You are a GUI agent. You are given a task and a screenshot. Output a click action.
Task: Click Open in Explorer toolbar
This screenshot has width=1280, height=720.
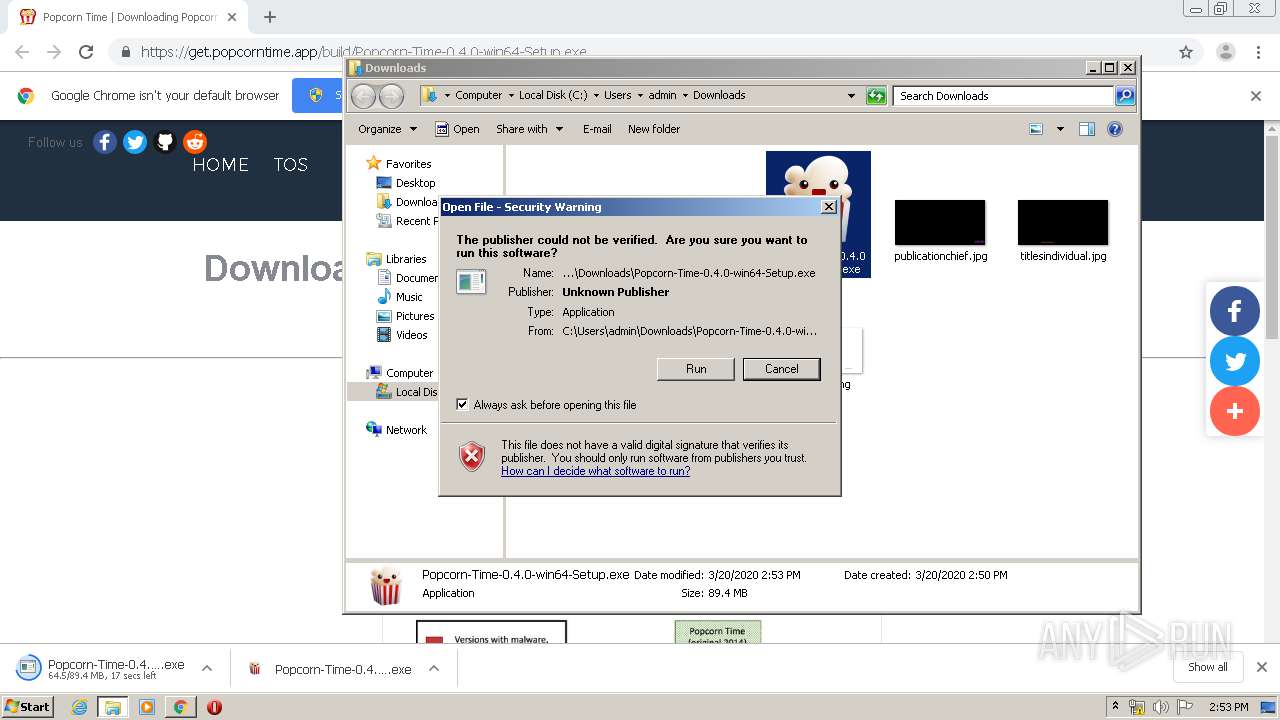tap(457, 129)
